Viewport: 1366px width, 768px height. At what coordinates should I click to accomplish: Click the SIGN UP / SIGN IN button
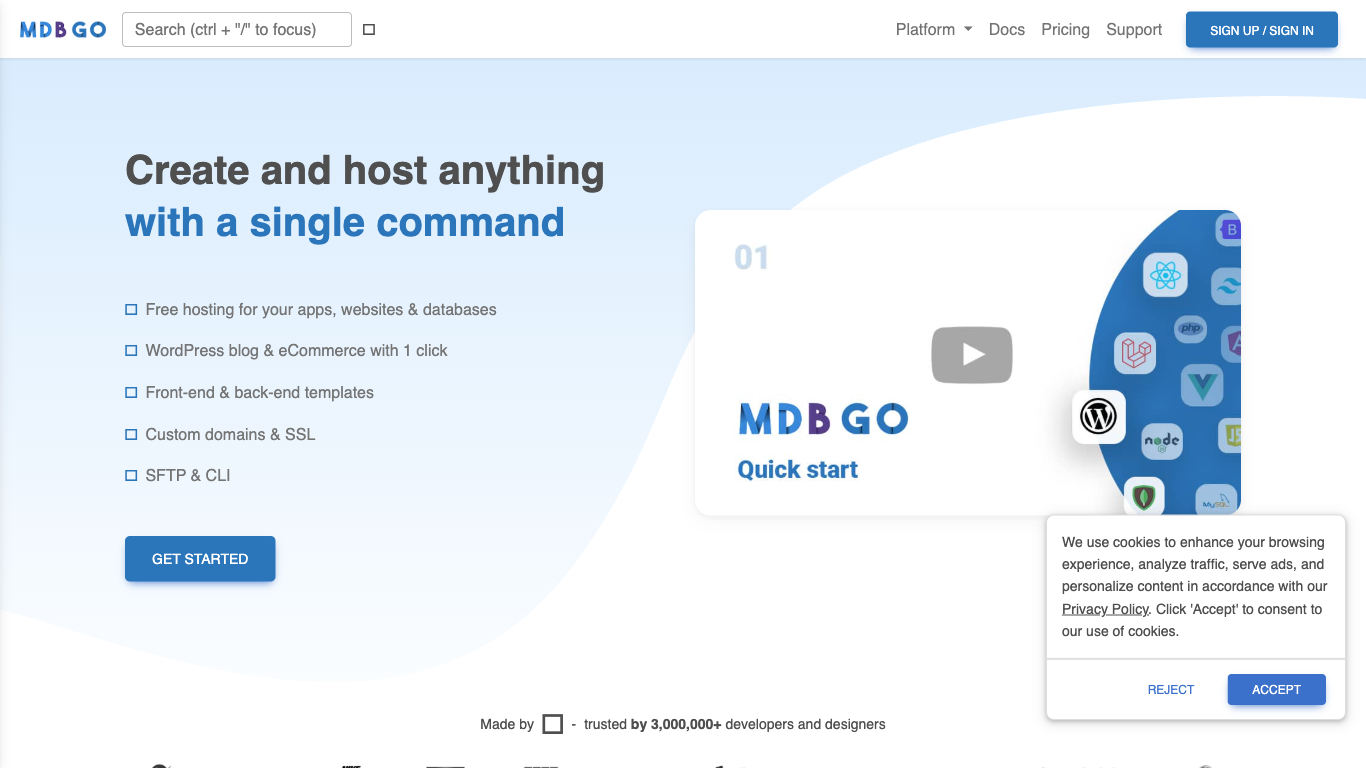click(x=1262, y=30)
